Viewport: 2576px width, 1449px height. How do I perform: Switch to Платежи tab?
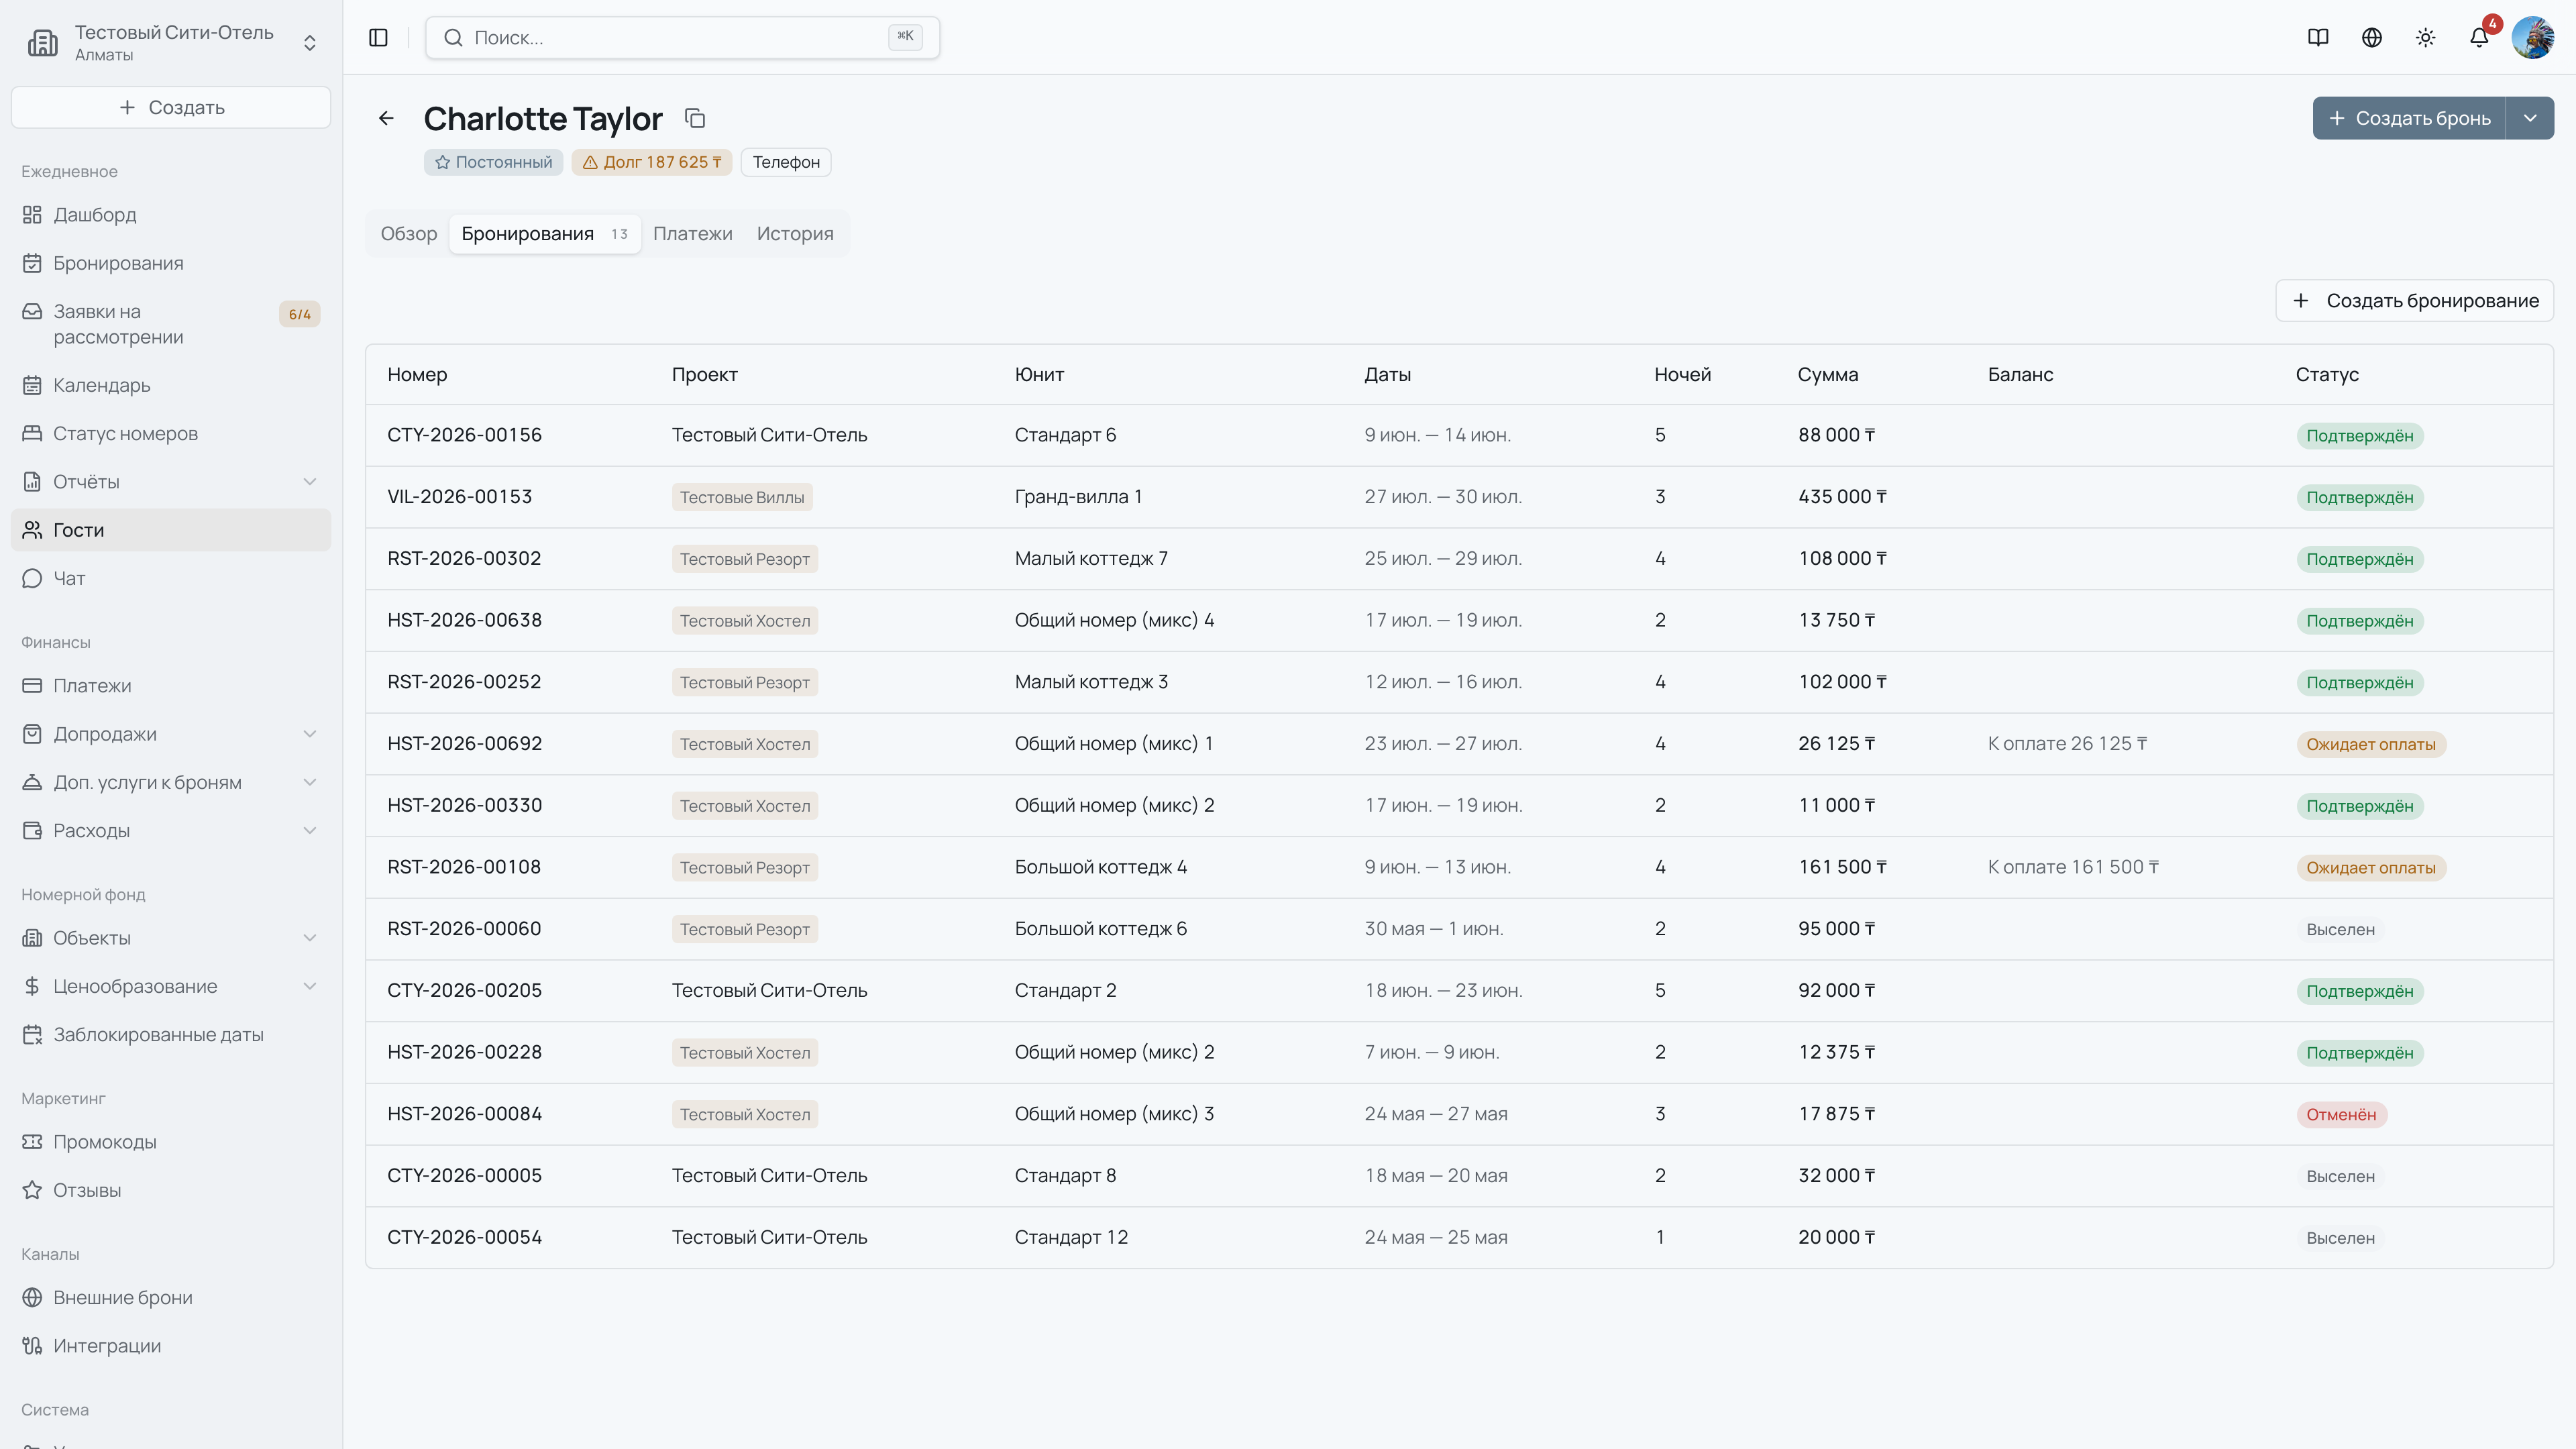click(693, 234)
